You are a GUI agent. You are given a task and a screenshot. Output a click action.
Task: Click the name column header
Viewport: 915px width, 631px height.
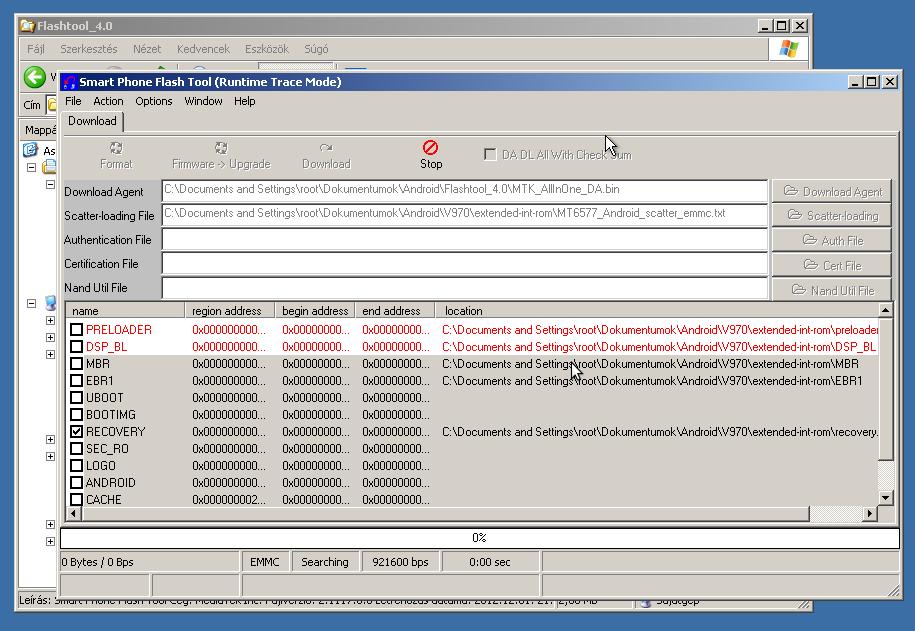coord(125,311)
